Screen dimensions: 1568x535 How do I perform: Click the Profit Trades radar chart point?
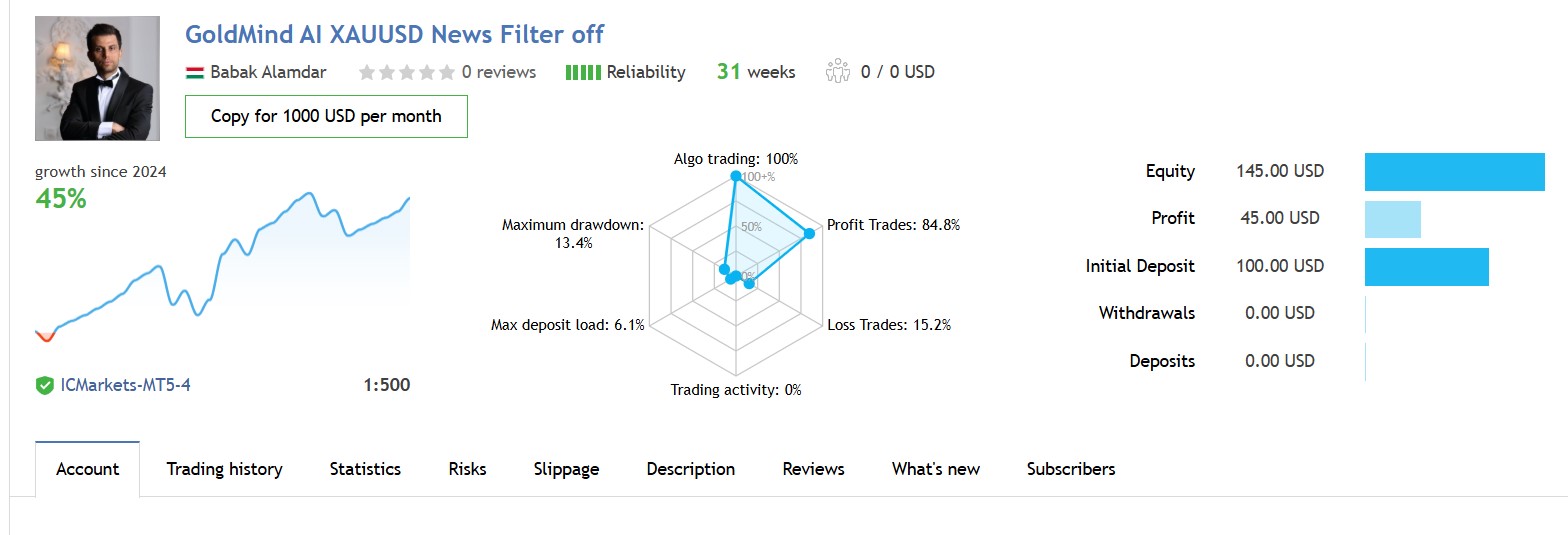[809, 233]
